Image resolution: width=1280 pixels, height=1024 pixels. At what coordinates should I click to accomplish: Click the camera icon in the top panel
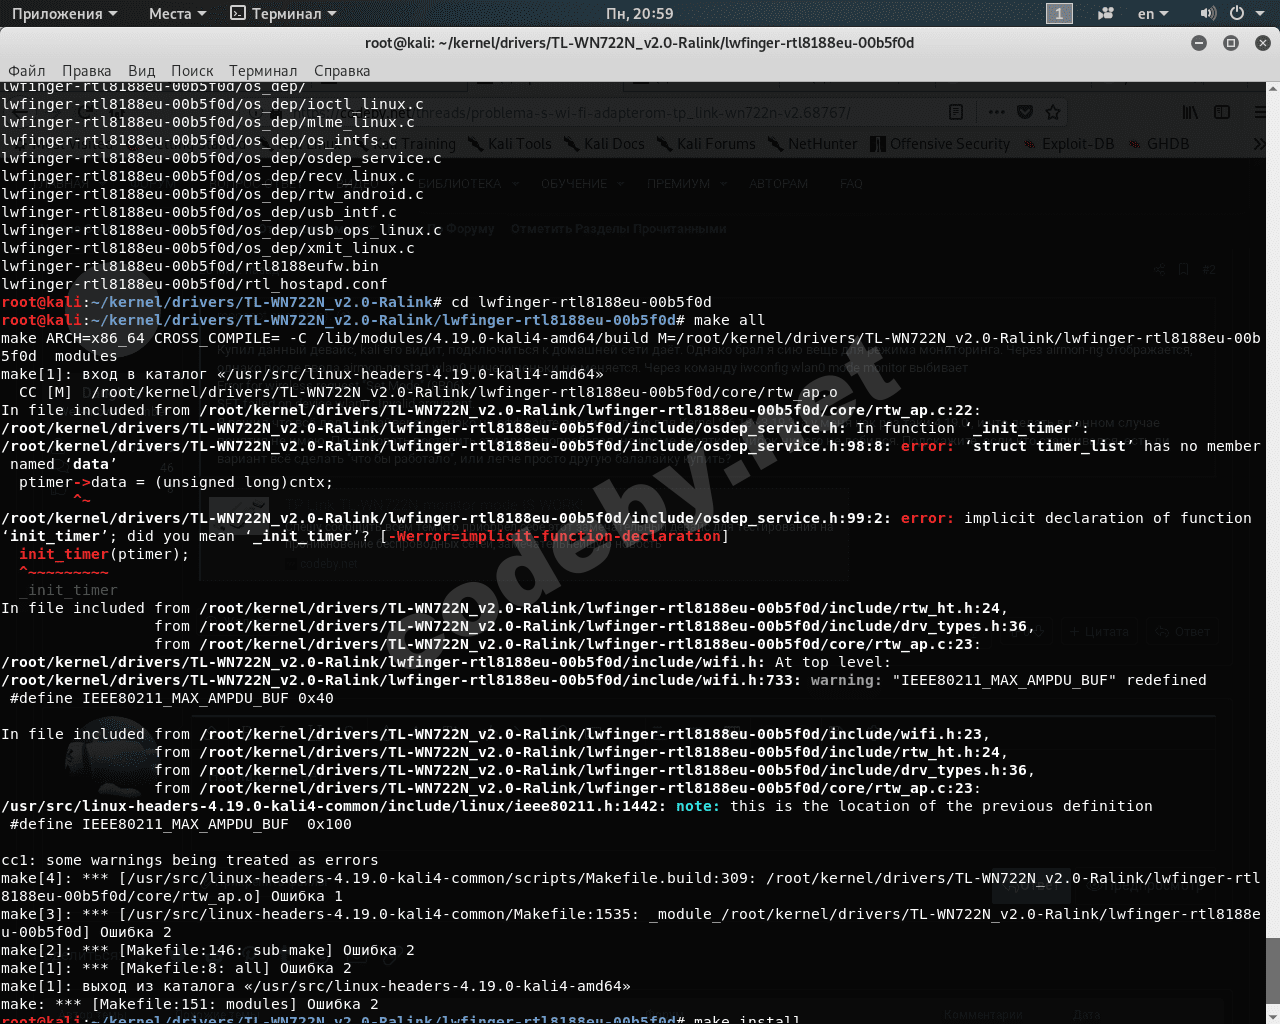click(1106, 13)
